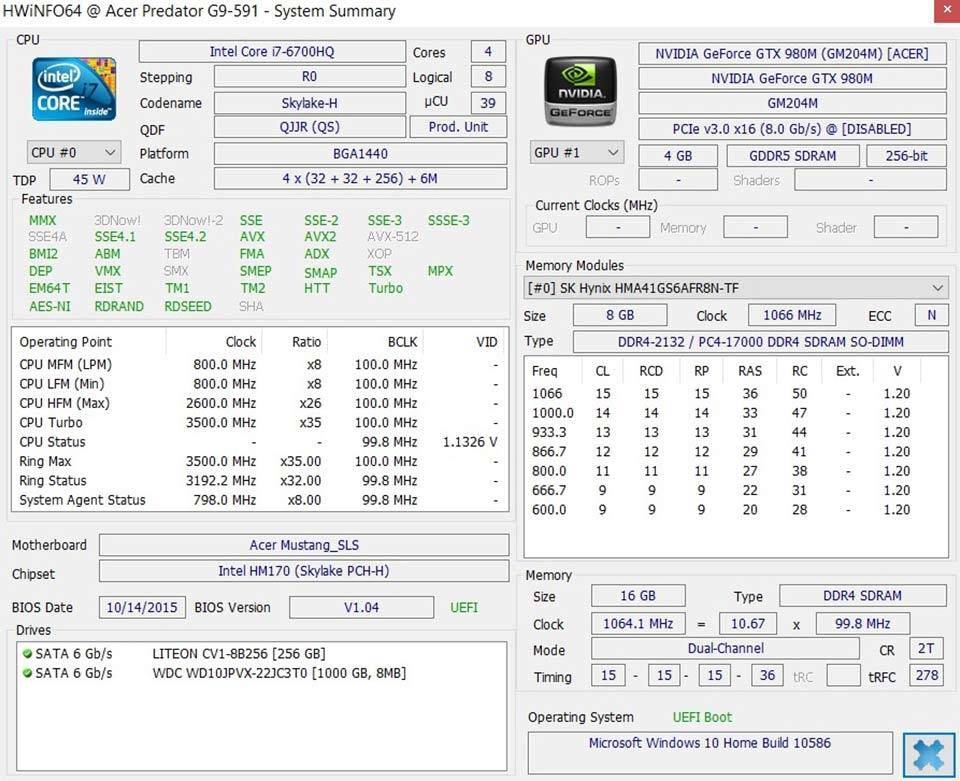The width and height of the screenshot is (960, 781).
Task: Click the TDP 45 W field
Action: tap(87, 180)
